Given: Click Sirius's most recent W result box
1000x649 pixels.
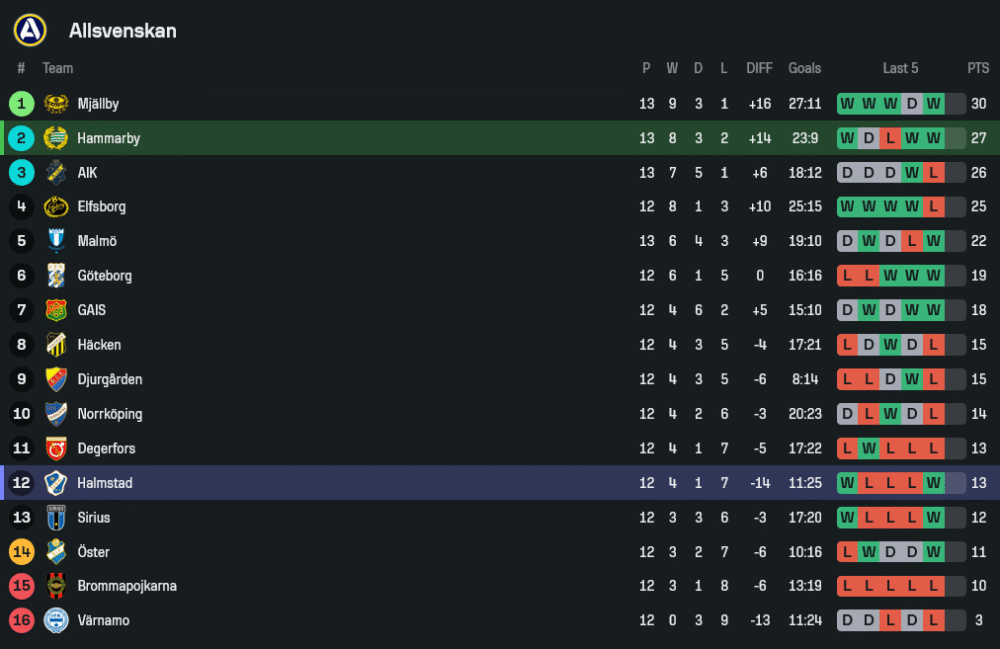Looking at the screenshot, I should 934,518.
